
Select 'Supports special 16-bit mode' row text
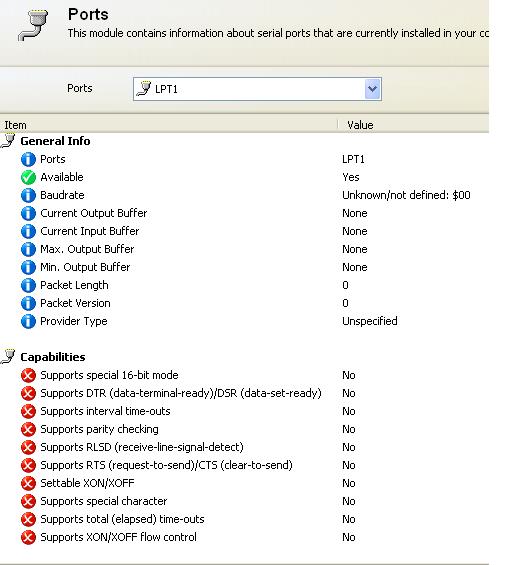(x=109, y=375)
